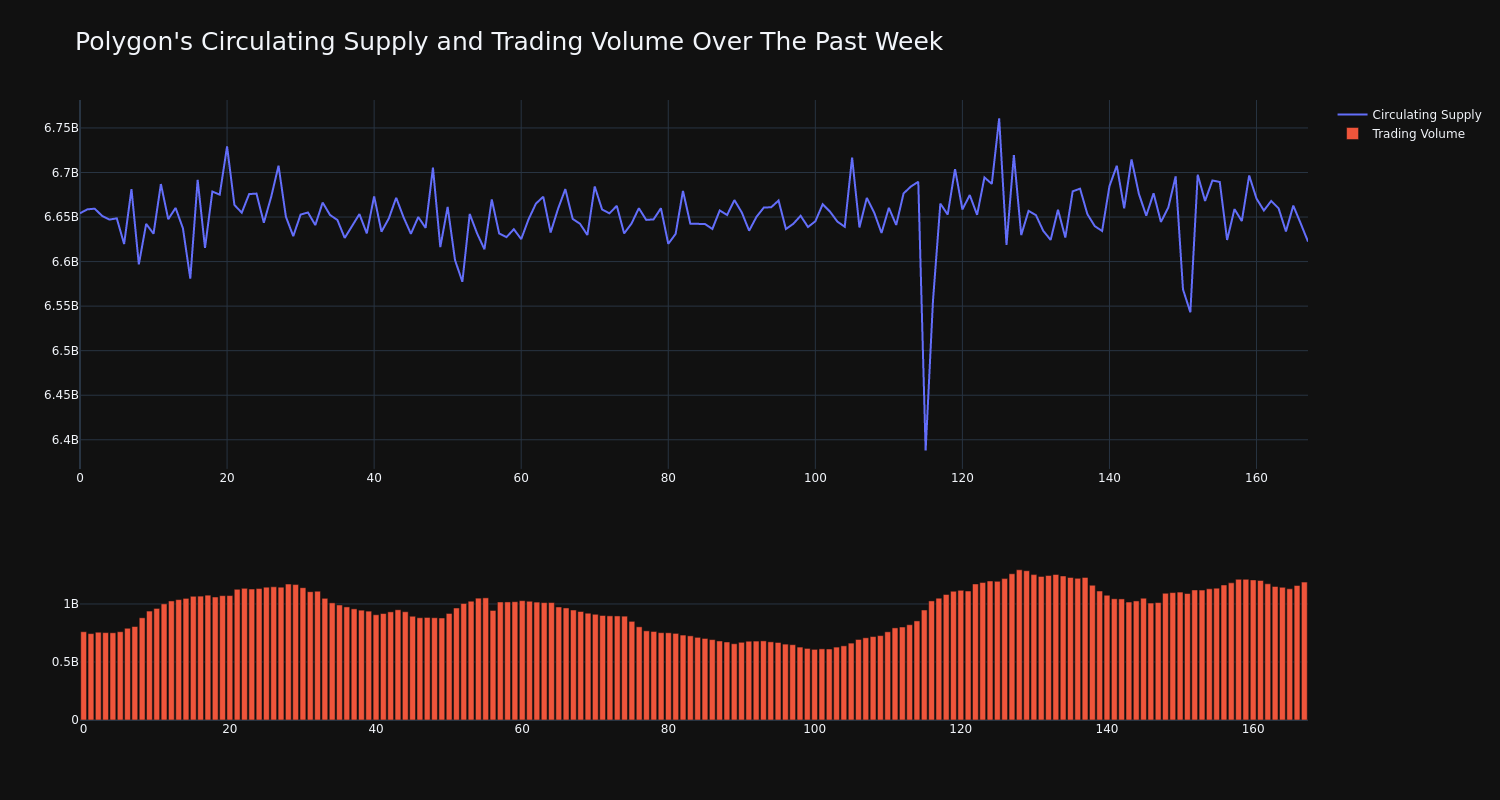Click x-axis label 160 under volume chart
1500x800 pixels.
[1253, 729]
